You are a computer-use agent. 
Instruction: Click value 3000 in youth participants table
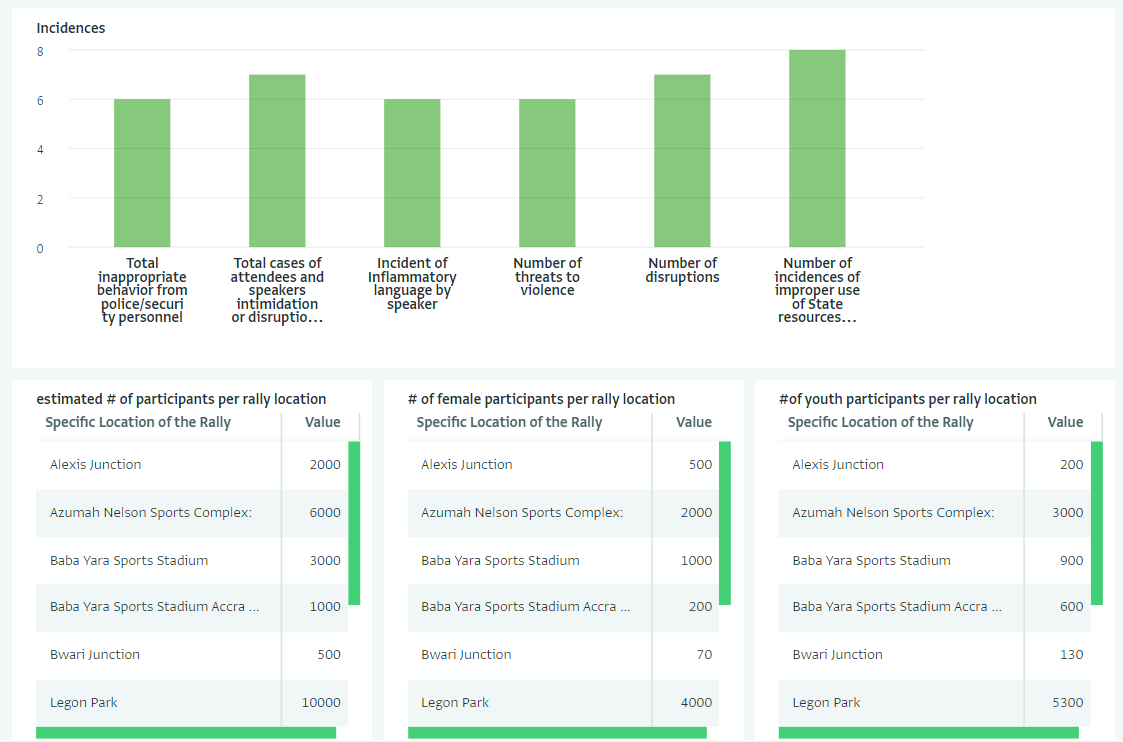click(x=1068, y=512)
